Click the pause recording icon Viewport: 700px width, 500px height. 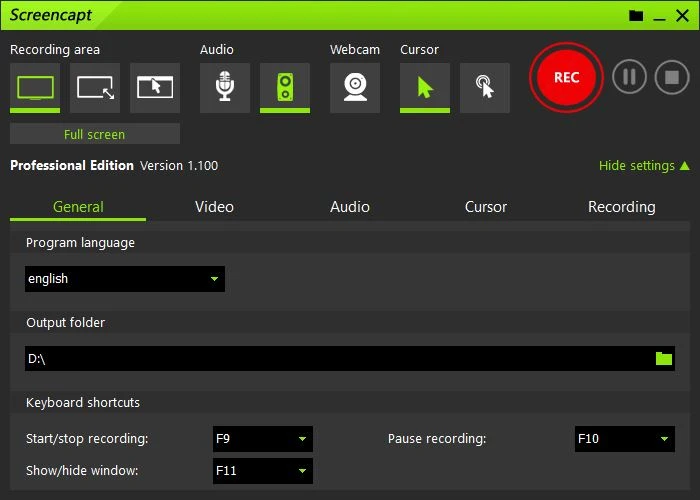629,78
